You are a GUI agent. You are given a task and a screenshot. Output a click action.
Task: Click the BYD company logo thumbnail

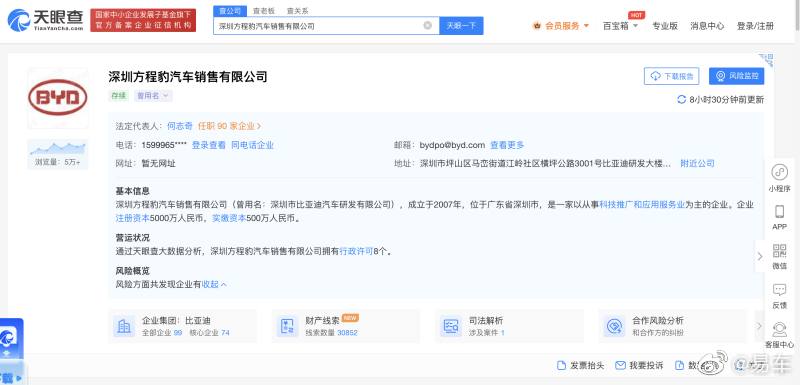[58, 98]
